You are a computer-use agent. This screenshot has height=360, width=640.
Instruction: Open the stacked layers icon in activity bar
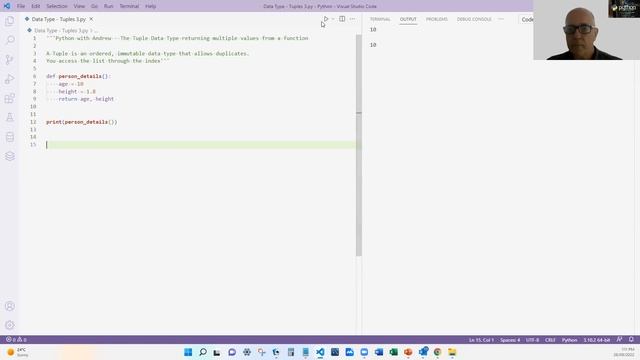10,156
